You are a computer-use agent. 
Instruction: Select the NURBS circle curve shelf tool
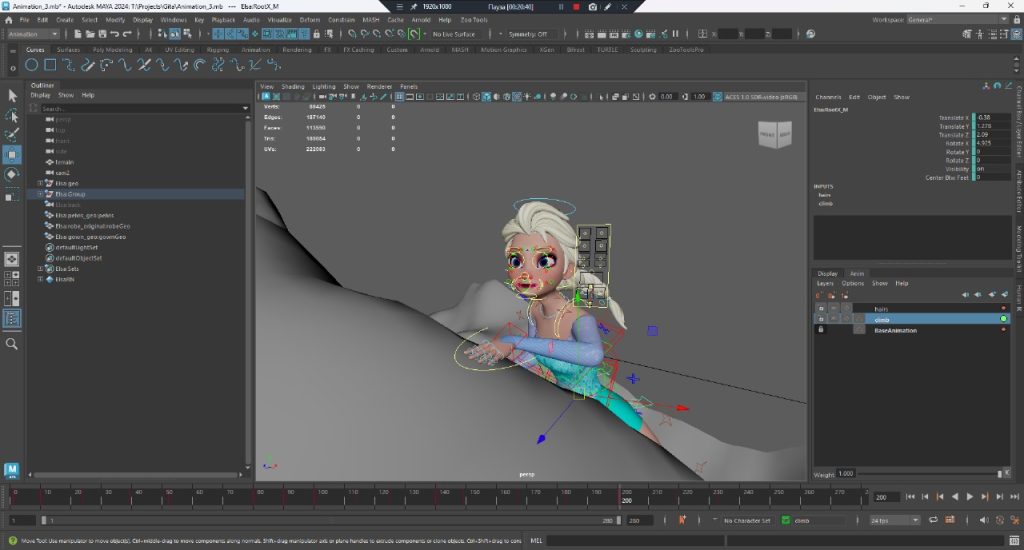tap(31, 65)
